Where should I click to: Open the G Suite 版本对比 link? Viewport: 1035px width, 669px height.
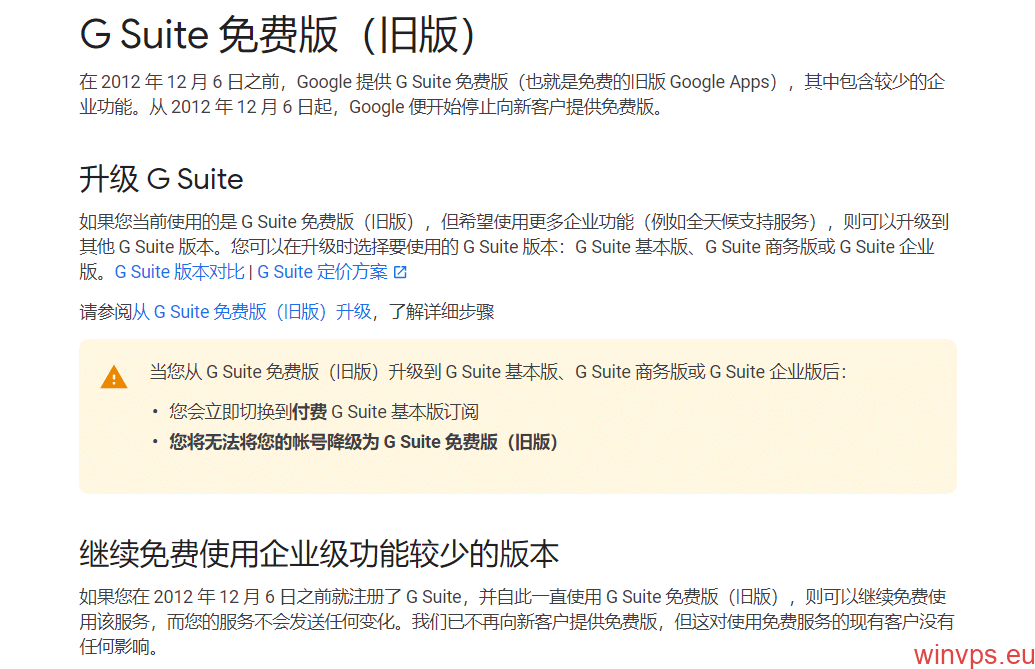pos(179,272)
